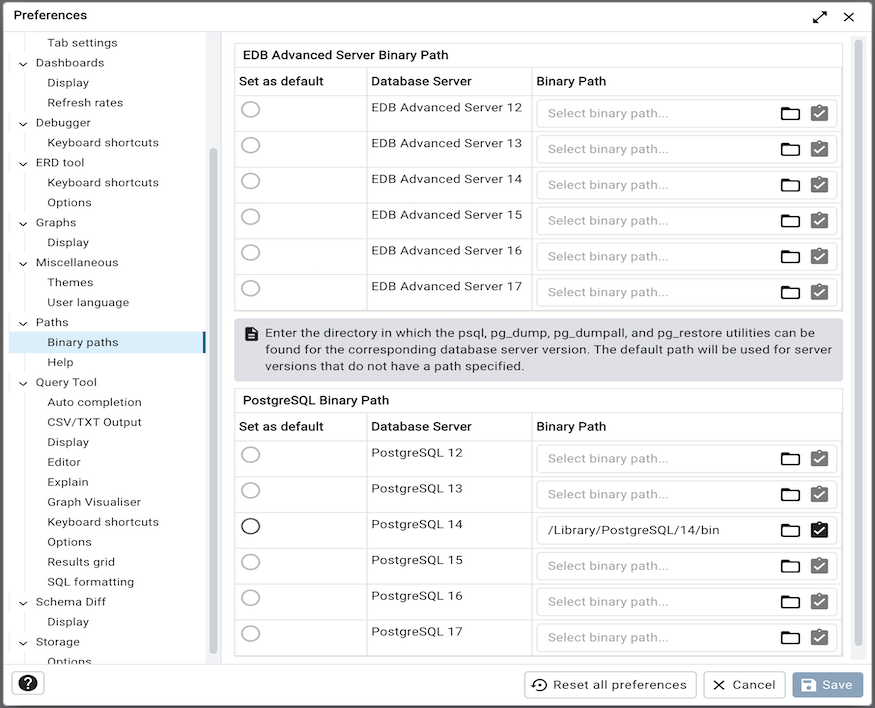Mark PostgreSQL 17 as default
The height and width of the screenshot is (708, 875).
click(250, 632)
